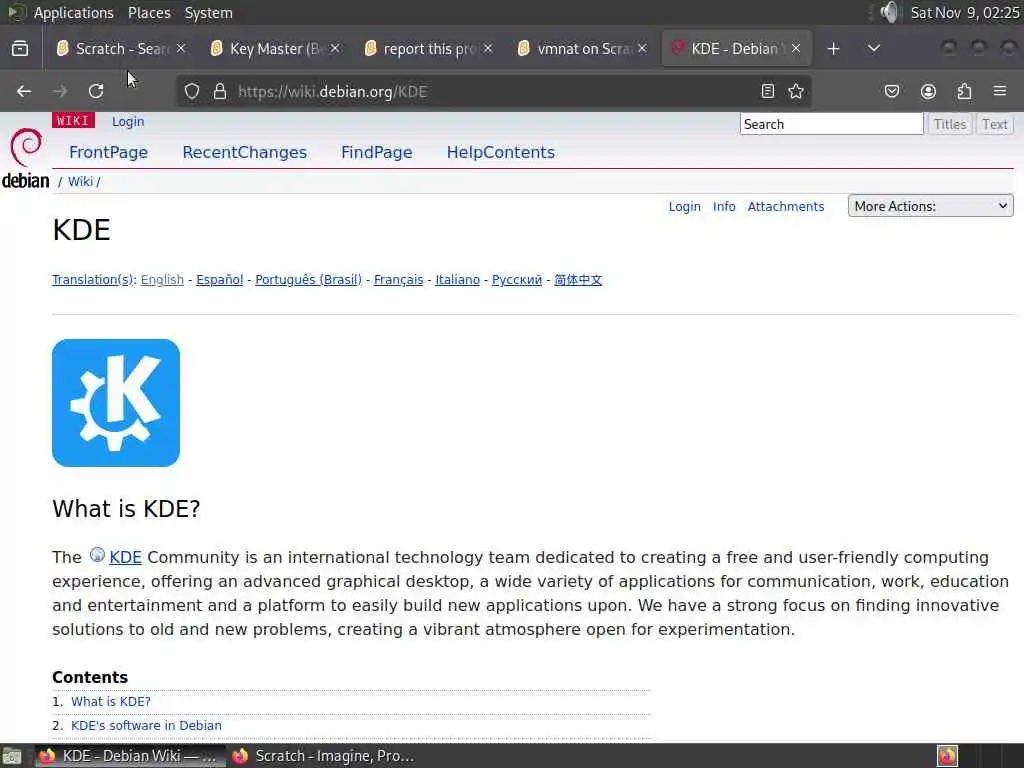
Task: Open the RecentChanges link
Action: coord(245,152)
